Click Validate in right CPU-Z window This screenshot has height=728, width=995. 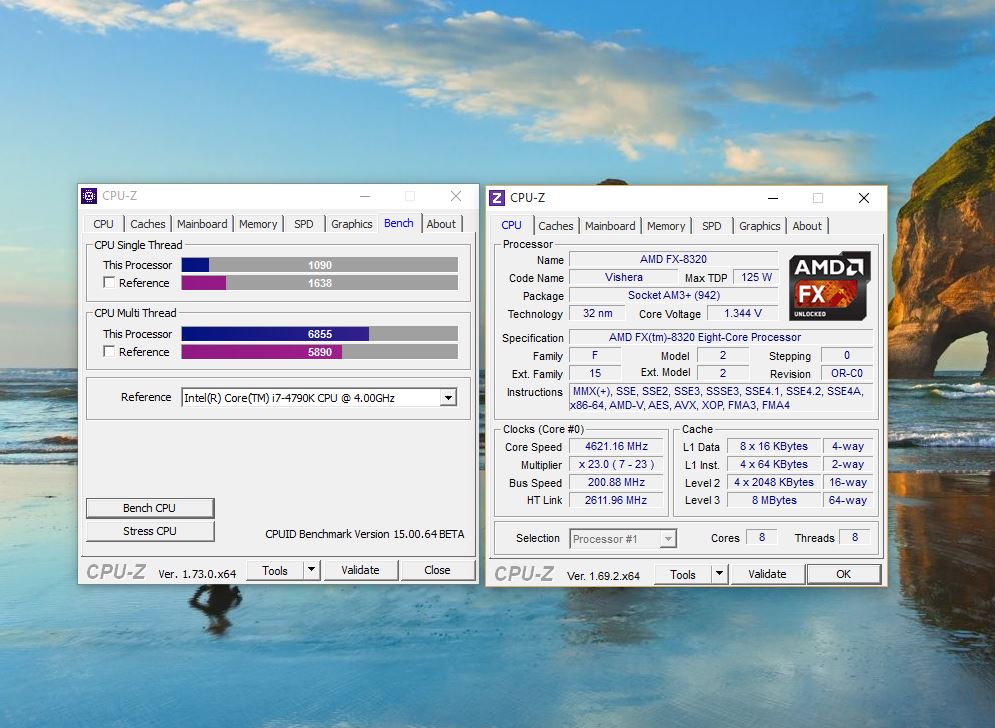click(x=767, y=574)
